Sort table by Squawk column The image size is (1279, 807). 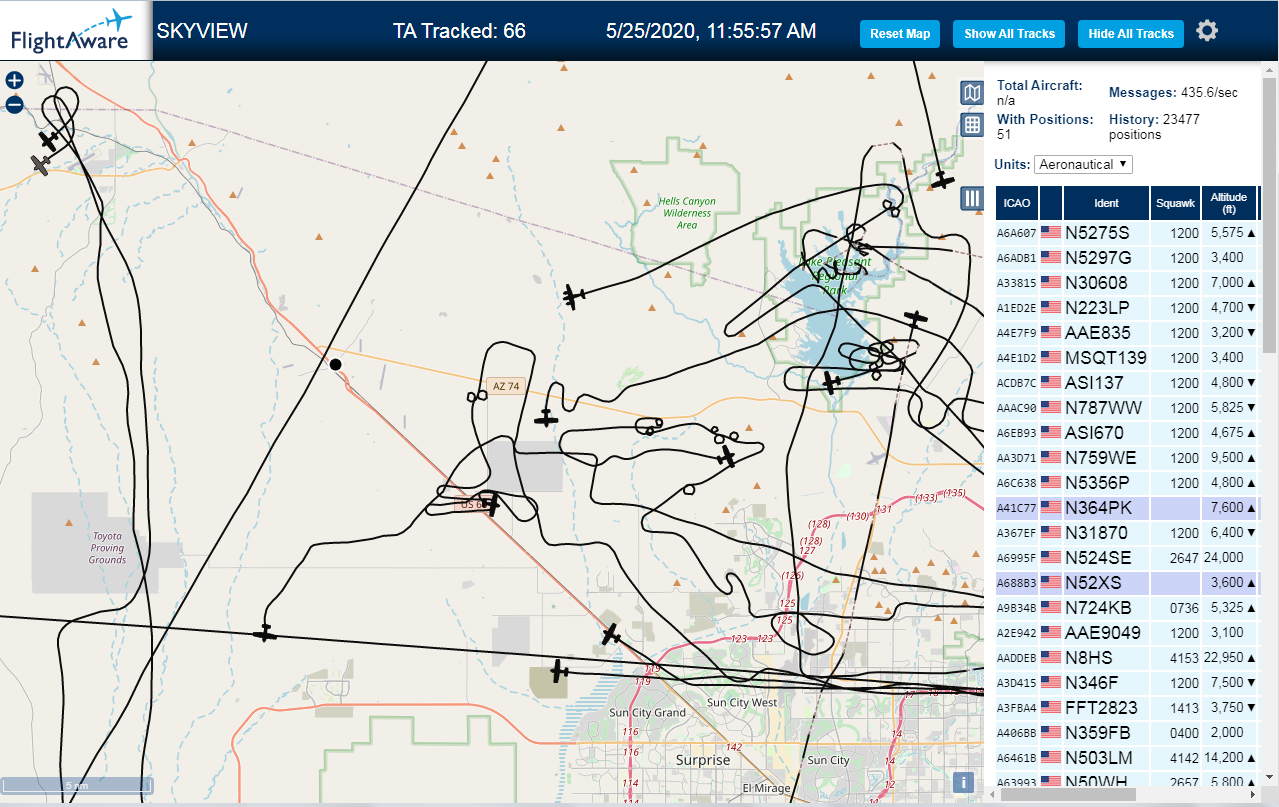click(x=1175, y=203)
